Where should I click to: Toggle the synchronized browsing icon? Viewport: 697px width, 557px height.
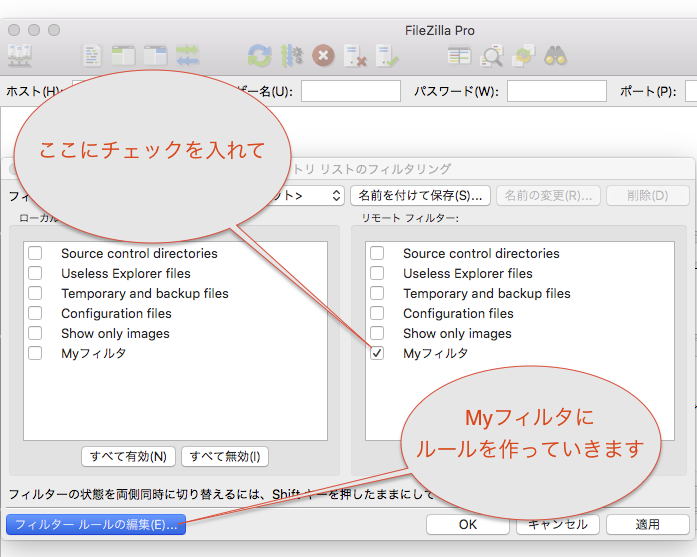(x=523, y=56)
